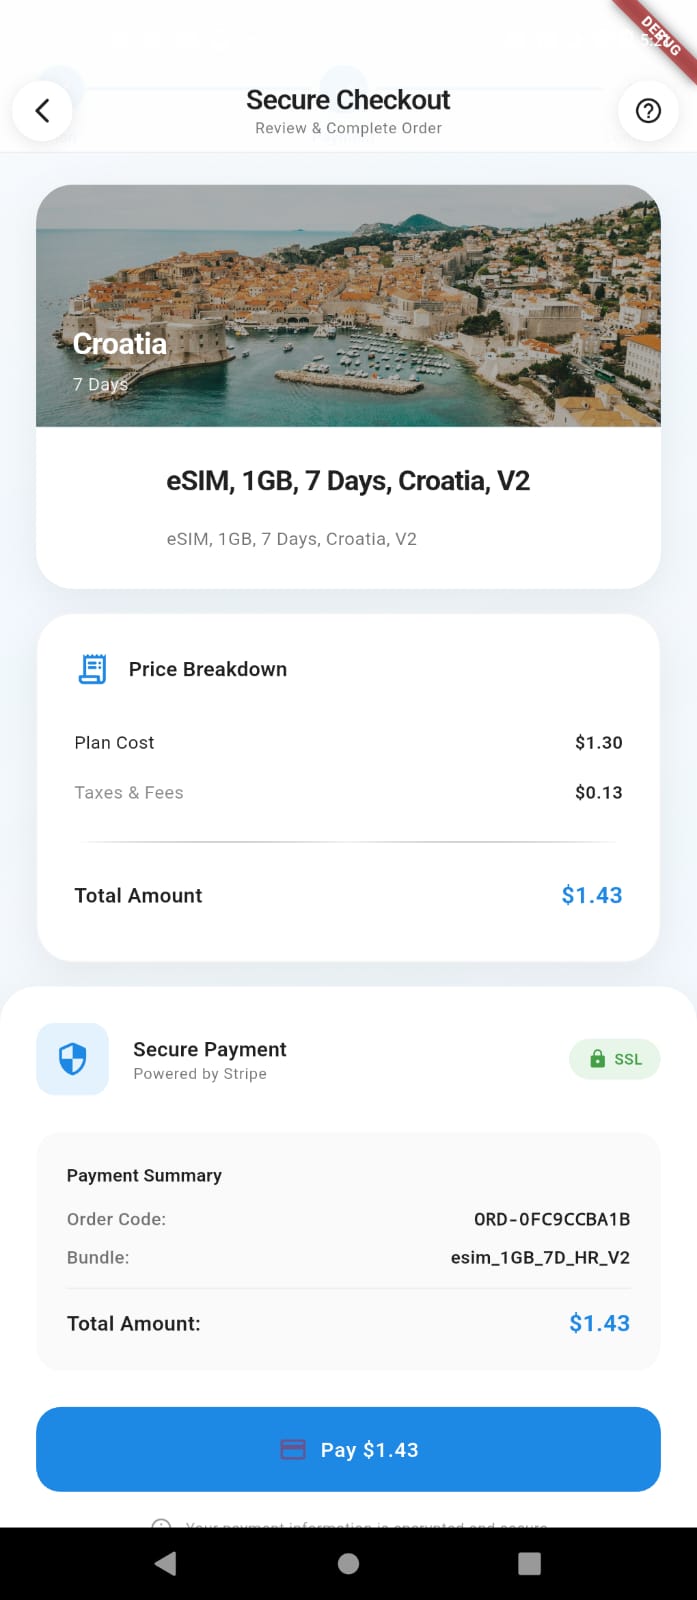Image resolution: width=697 pixels, height=1600 pixels.
Task: Tap the back arrow button
Action: pyautogui.click(x=42, y=110)
